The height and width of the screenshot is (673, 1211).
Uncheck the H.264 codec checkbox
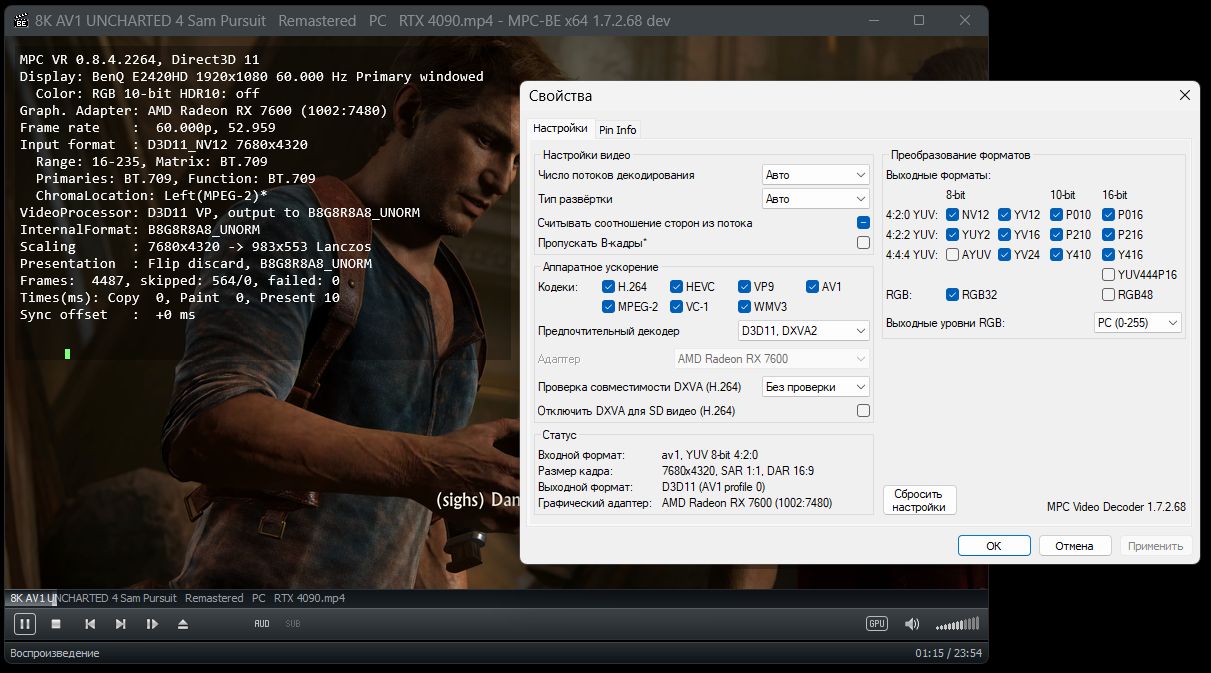pos(609,287)
